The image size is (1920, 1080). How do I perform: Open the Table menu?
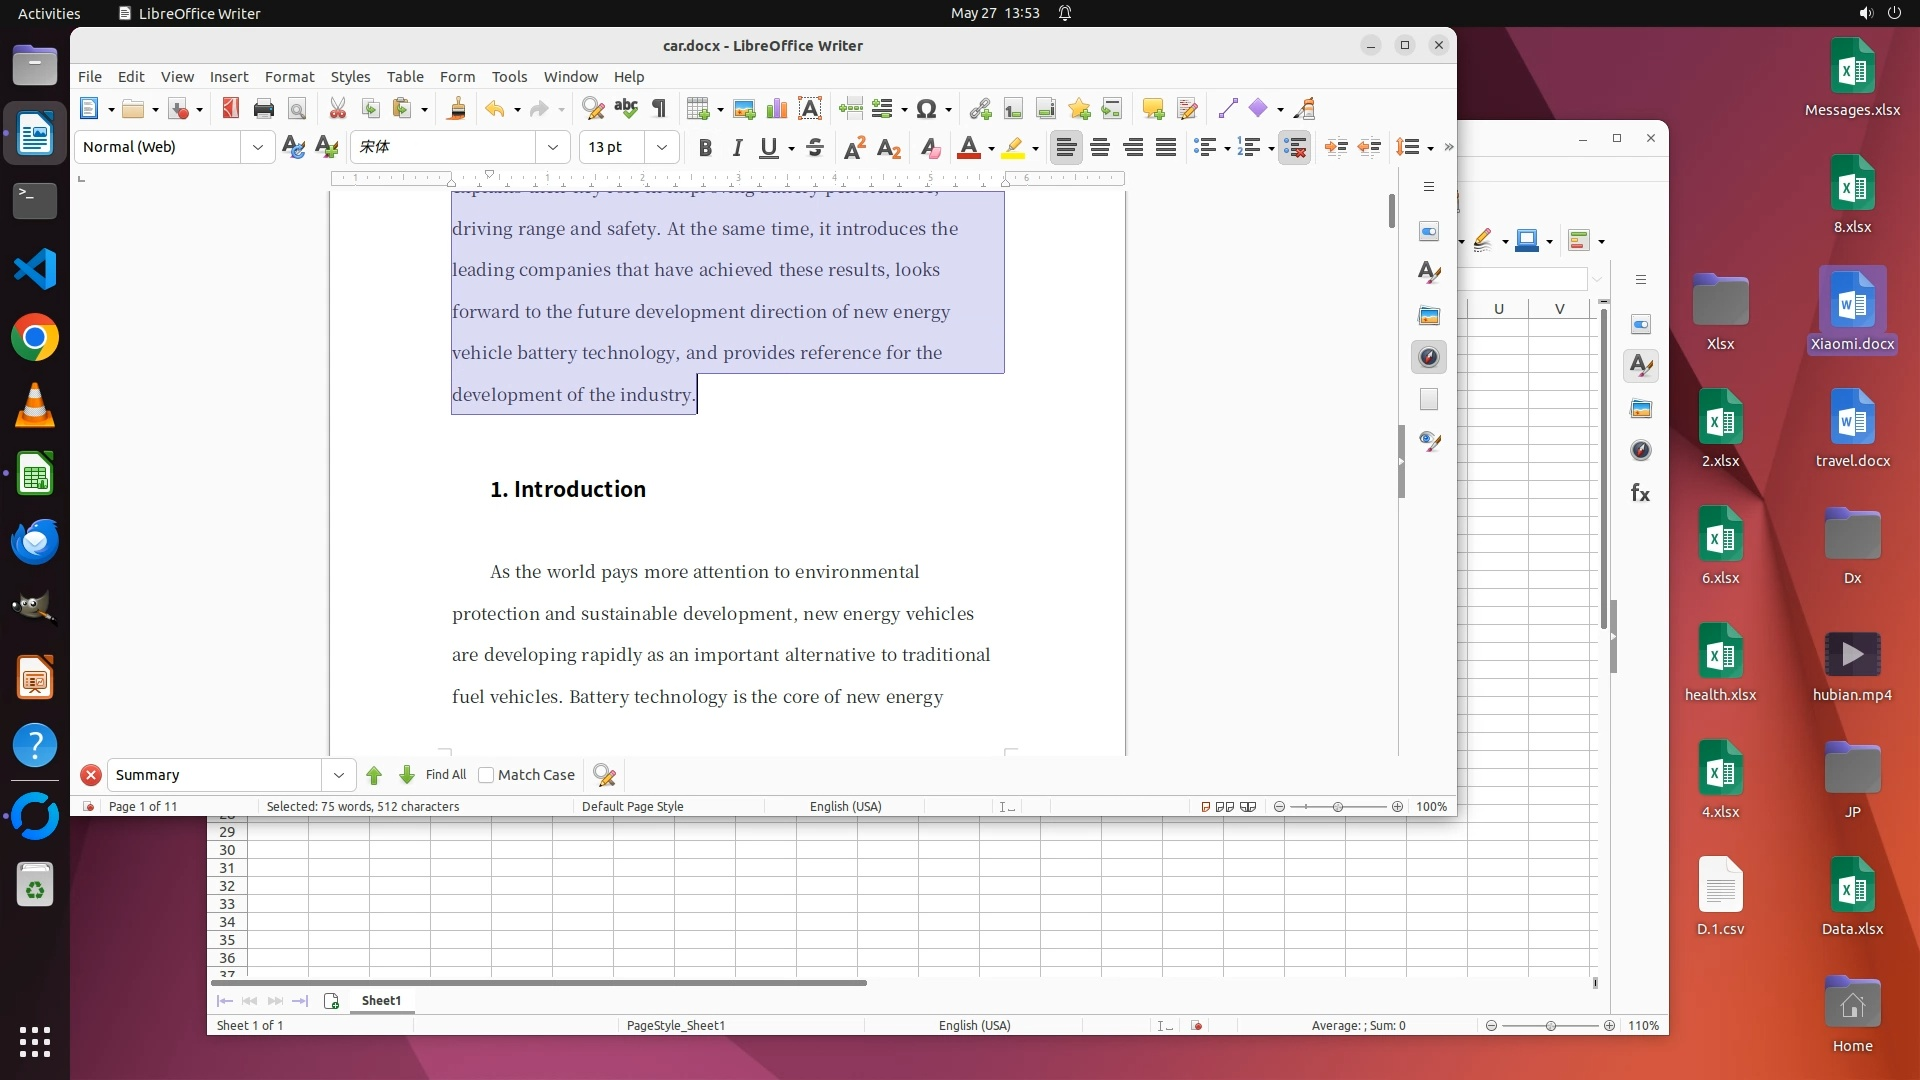(405, 77)
